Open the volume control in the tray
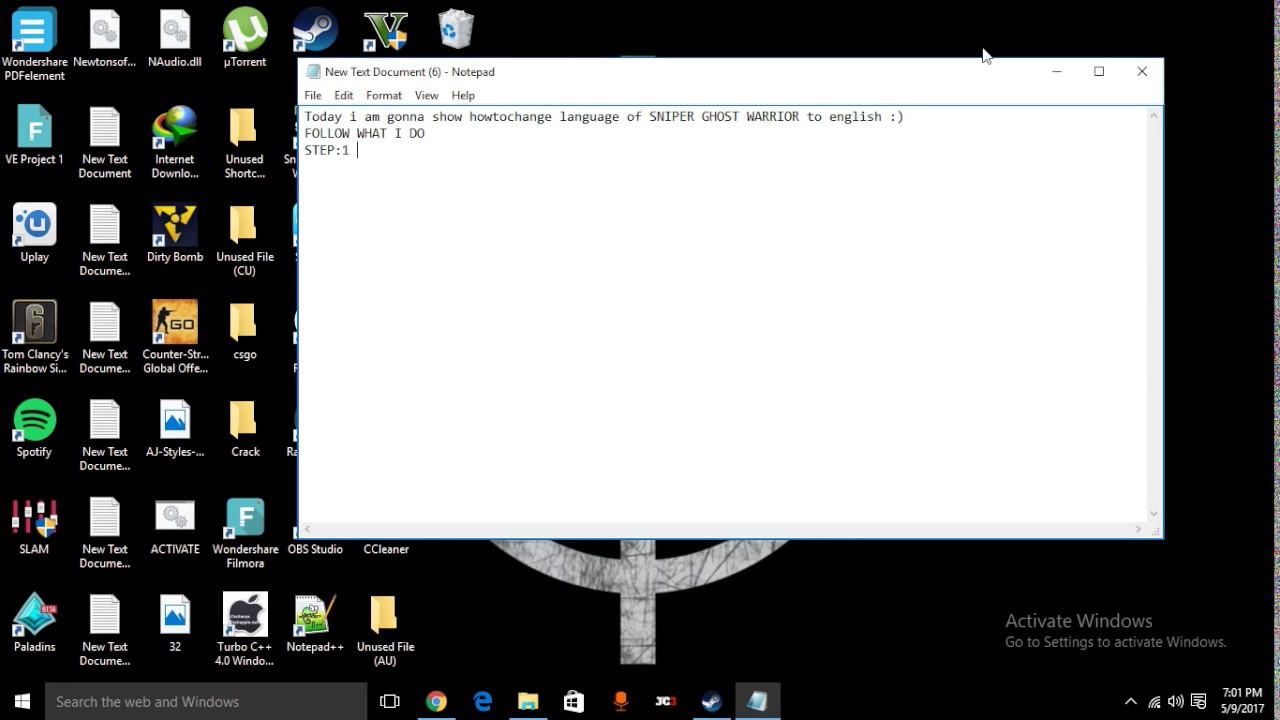 [x=1176, y=702]
